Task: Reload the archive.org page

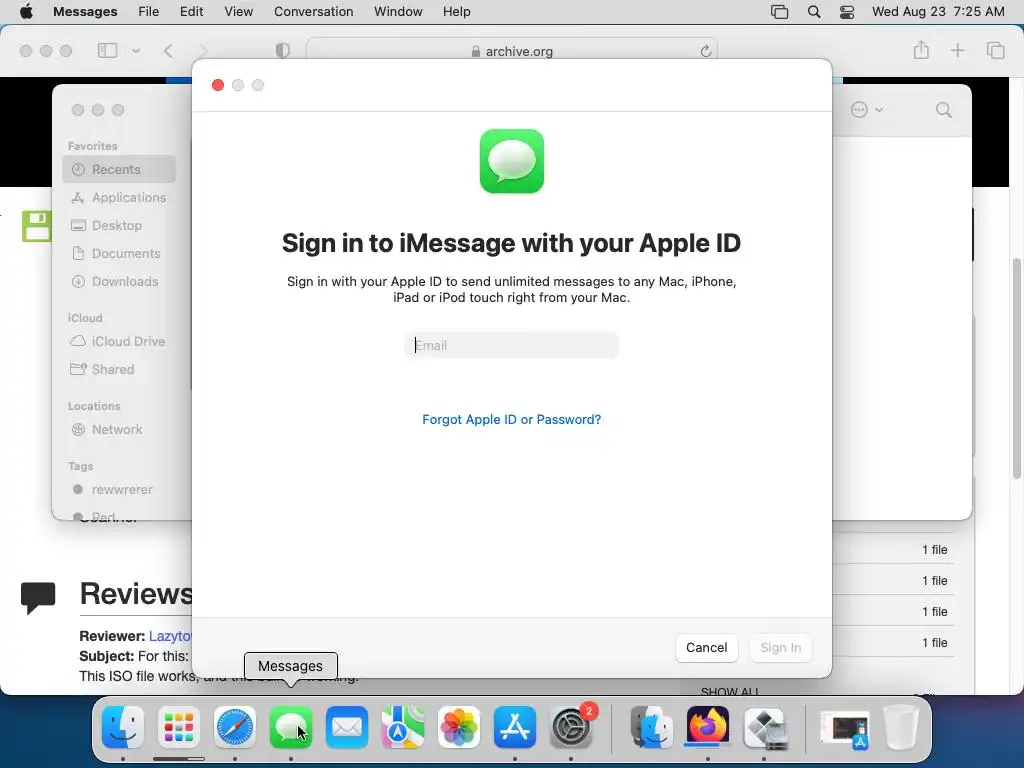Action: point(705,51)
